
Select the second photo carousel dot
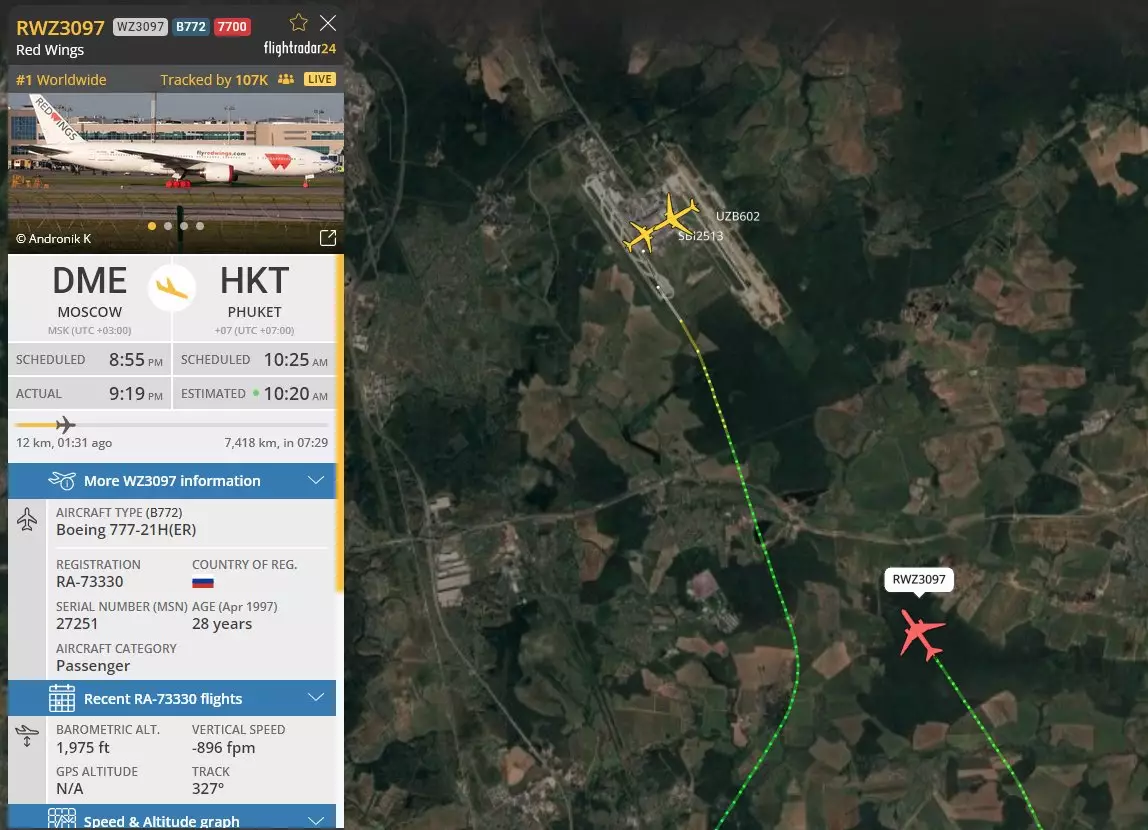(168, 226)
